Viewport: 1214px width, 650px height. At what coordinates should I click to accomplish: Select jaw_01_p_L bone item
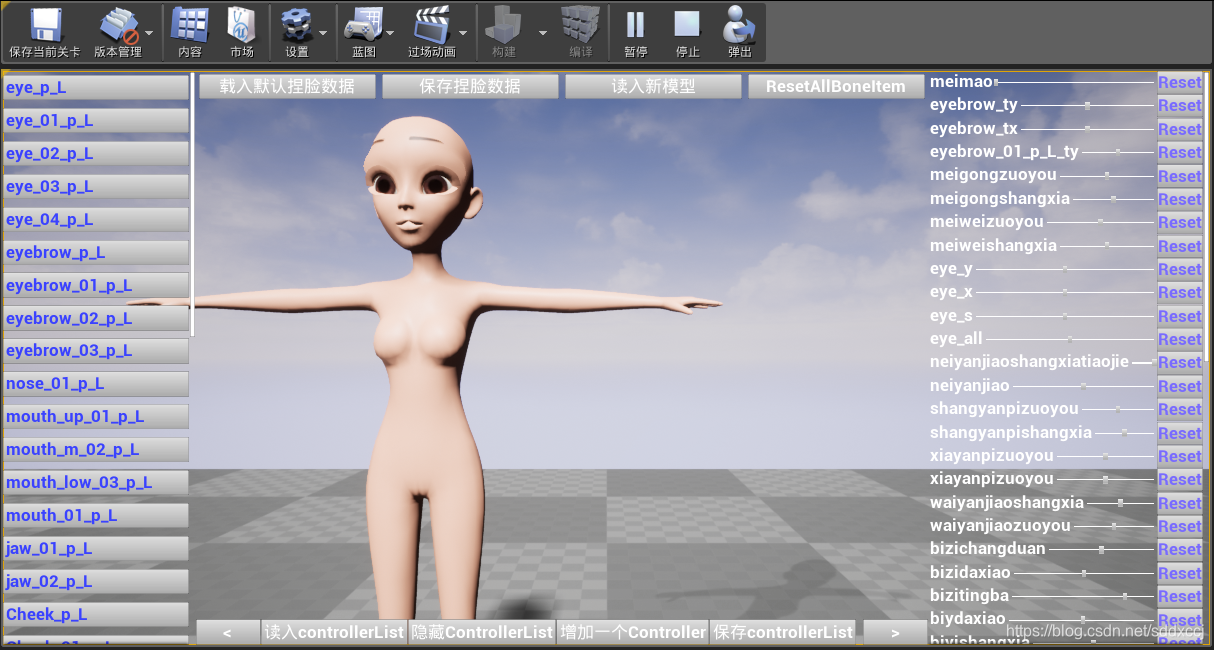[x=96, y=549]
